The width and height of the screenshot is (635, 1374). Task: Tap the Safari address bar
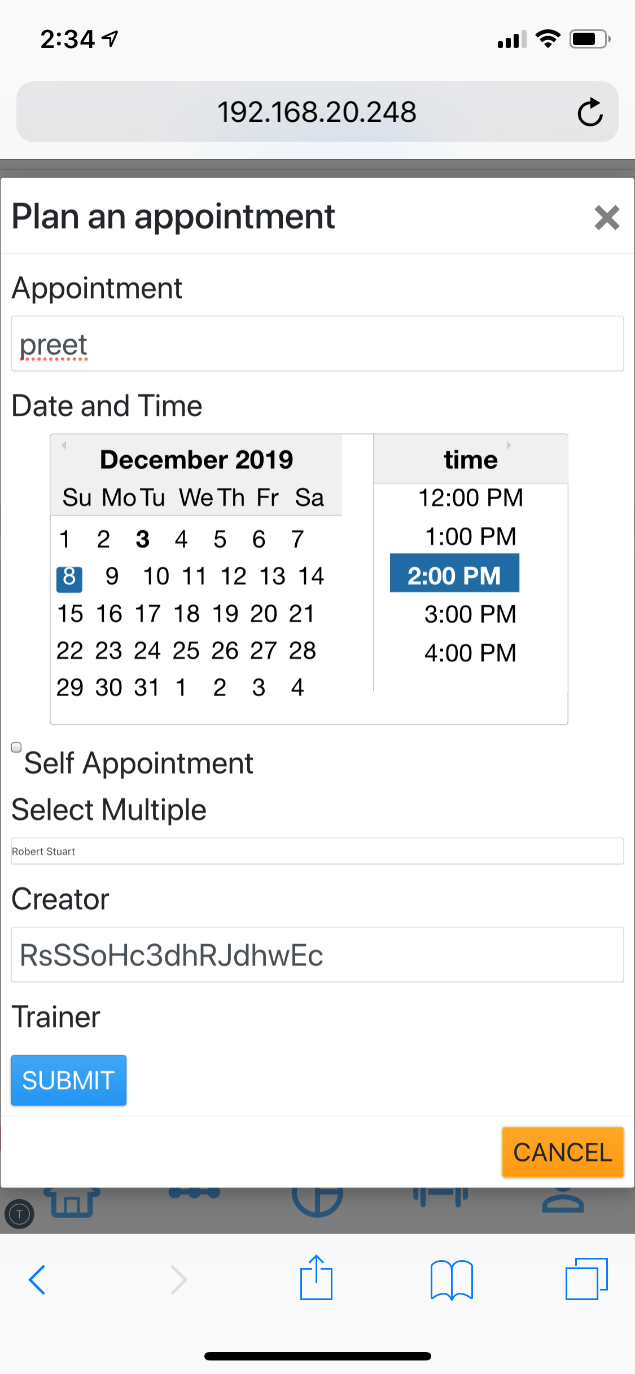(x=317, y=112)
